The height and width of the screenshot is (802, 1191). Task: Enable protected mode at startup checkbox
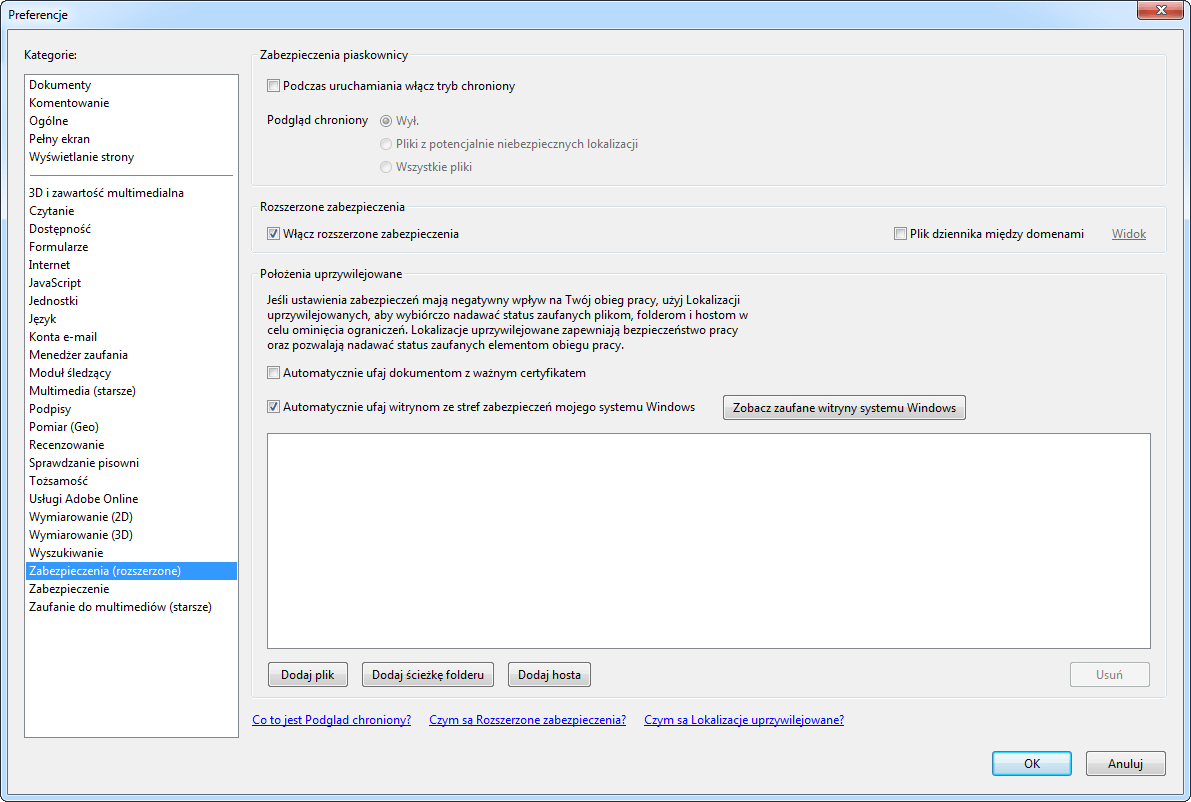tap(273, 86)
